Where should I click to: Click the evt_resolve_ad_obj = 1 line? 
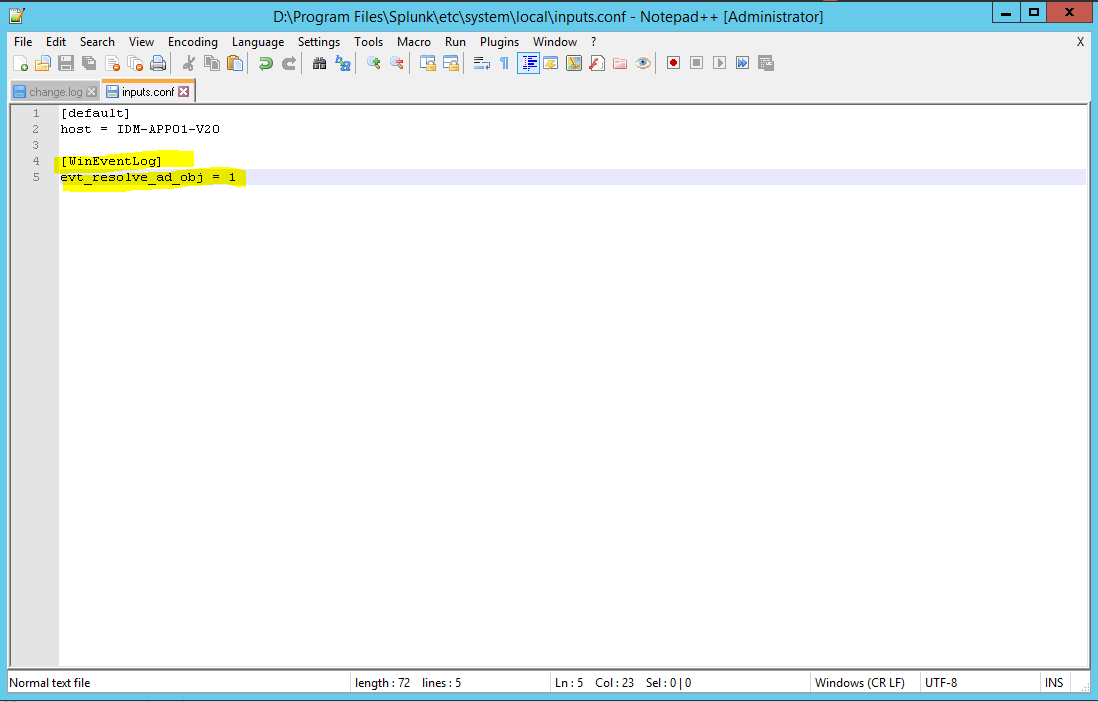pos(148,177)
